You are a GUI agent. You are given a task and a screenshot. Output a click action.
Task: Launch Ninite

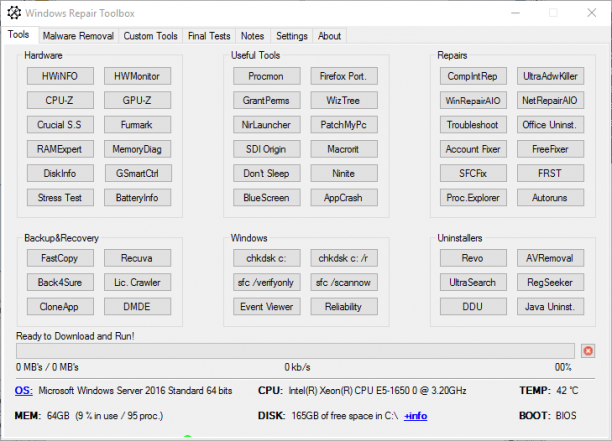tap(344, 173)
